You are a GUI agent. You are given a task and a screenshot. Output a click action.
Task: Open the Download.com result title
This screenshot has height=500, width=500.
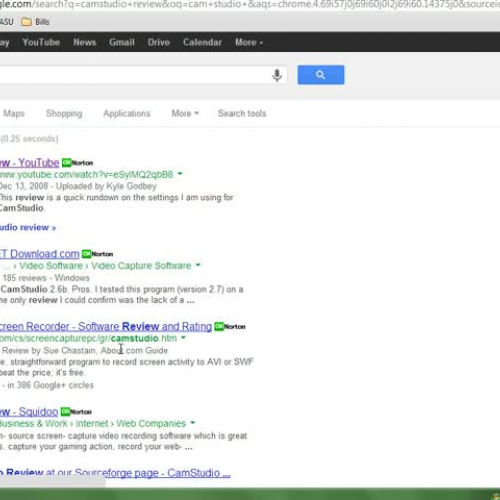40,254
